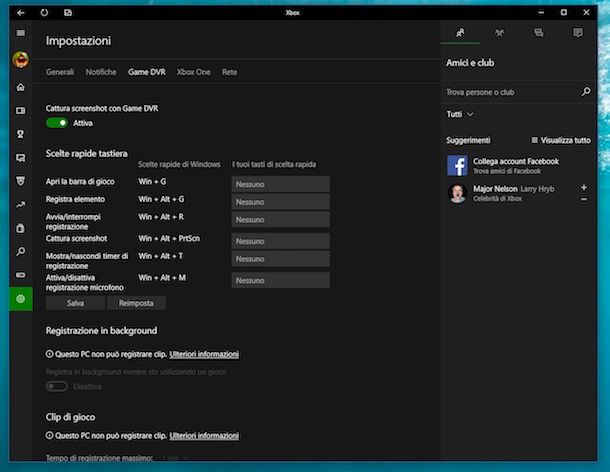Image resolution: width=610 pixels, height=472 pixels.
Task: Click shortcut field for Avvia/interrompi registrazione
Action: pos(280,220)
